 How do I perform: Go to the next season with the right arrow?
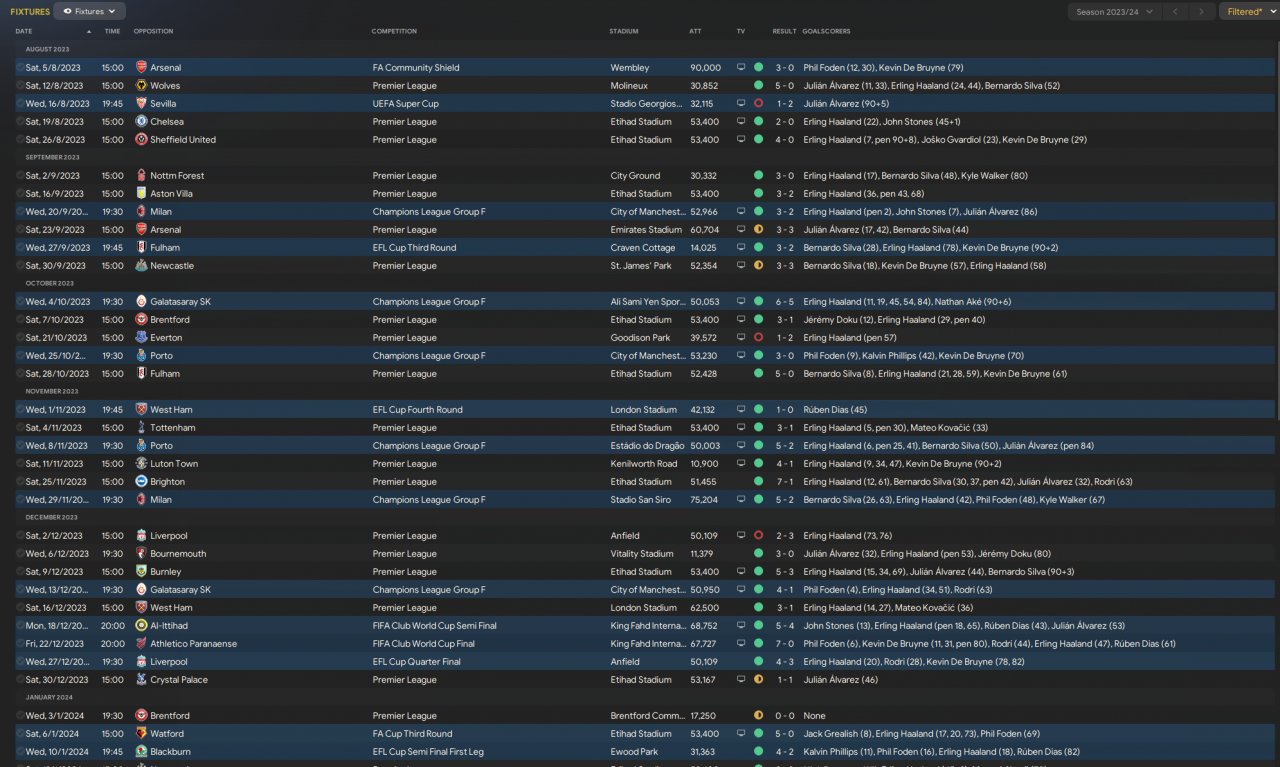(1202, 12)
